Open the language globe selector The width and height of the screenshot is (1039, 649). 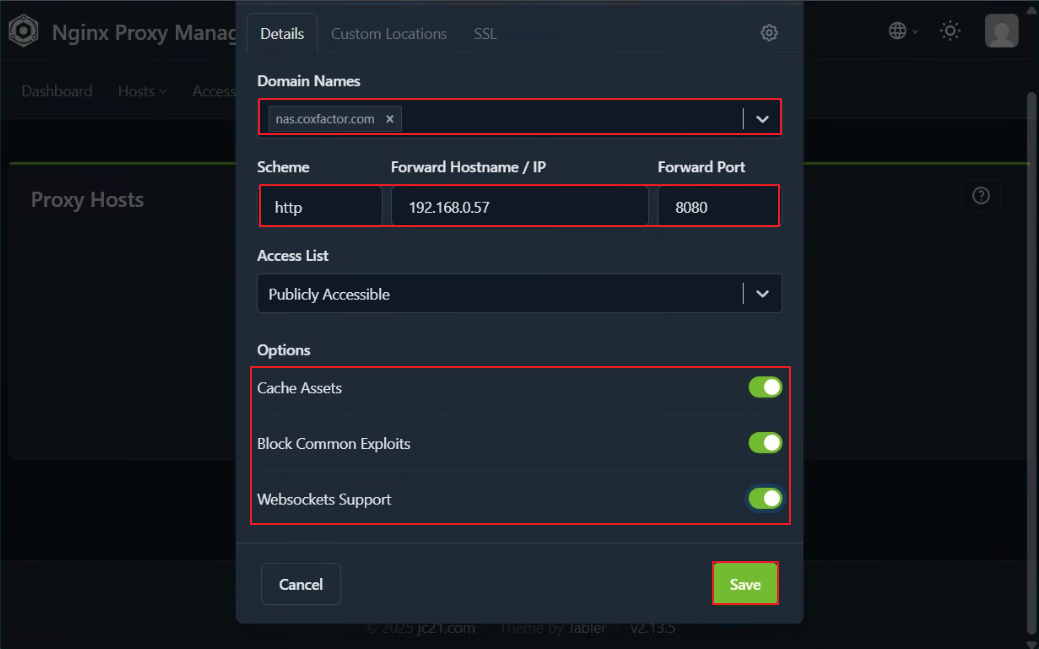click(902, 30)
